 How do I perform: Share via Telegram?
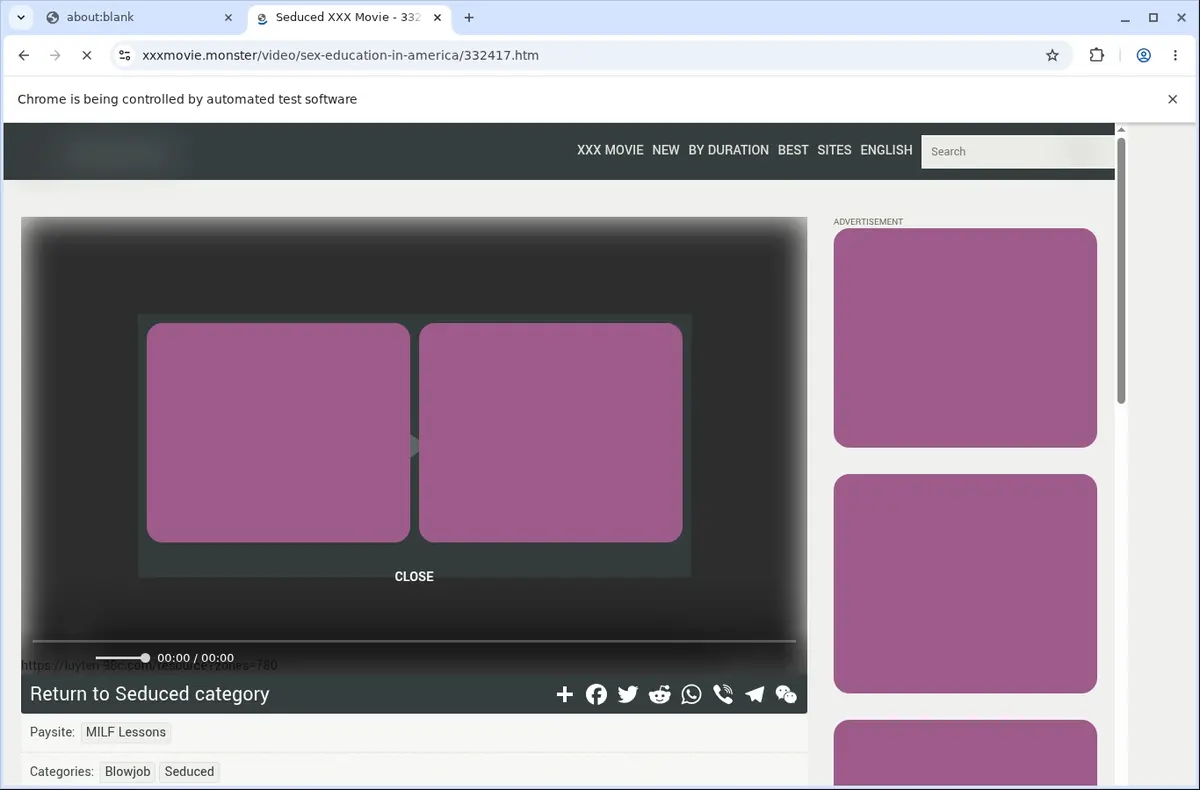point(755,694)
